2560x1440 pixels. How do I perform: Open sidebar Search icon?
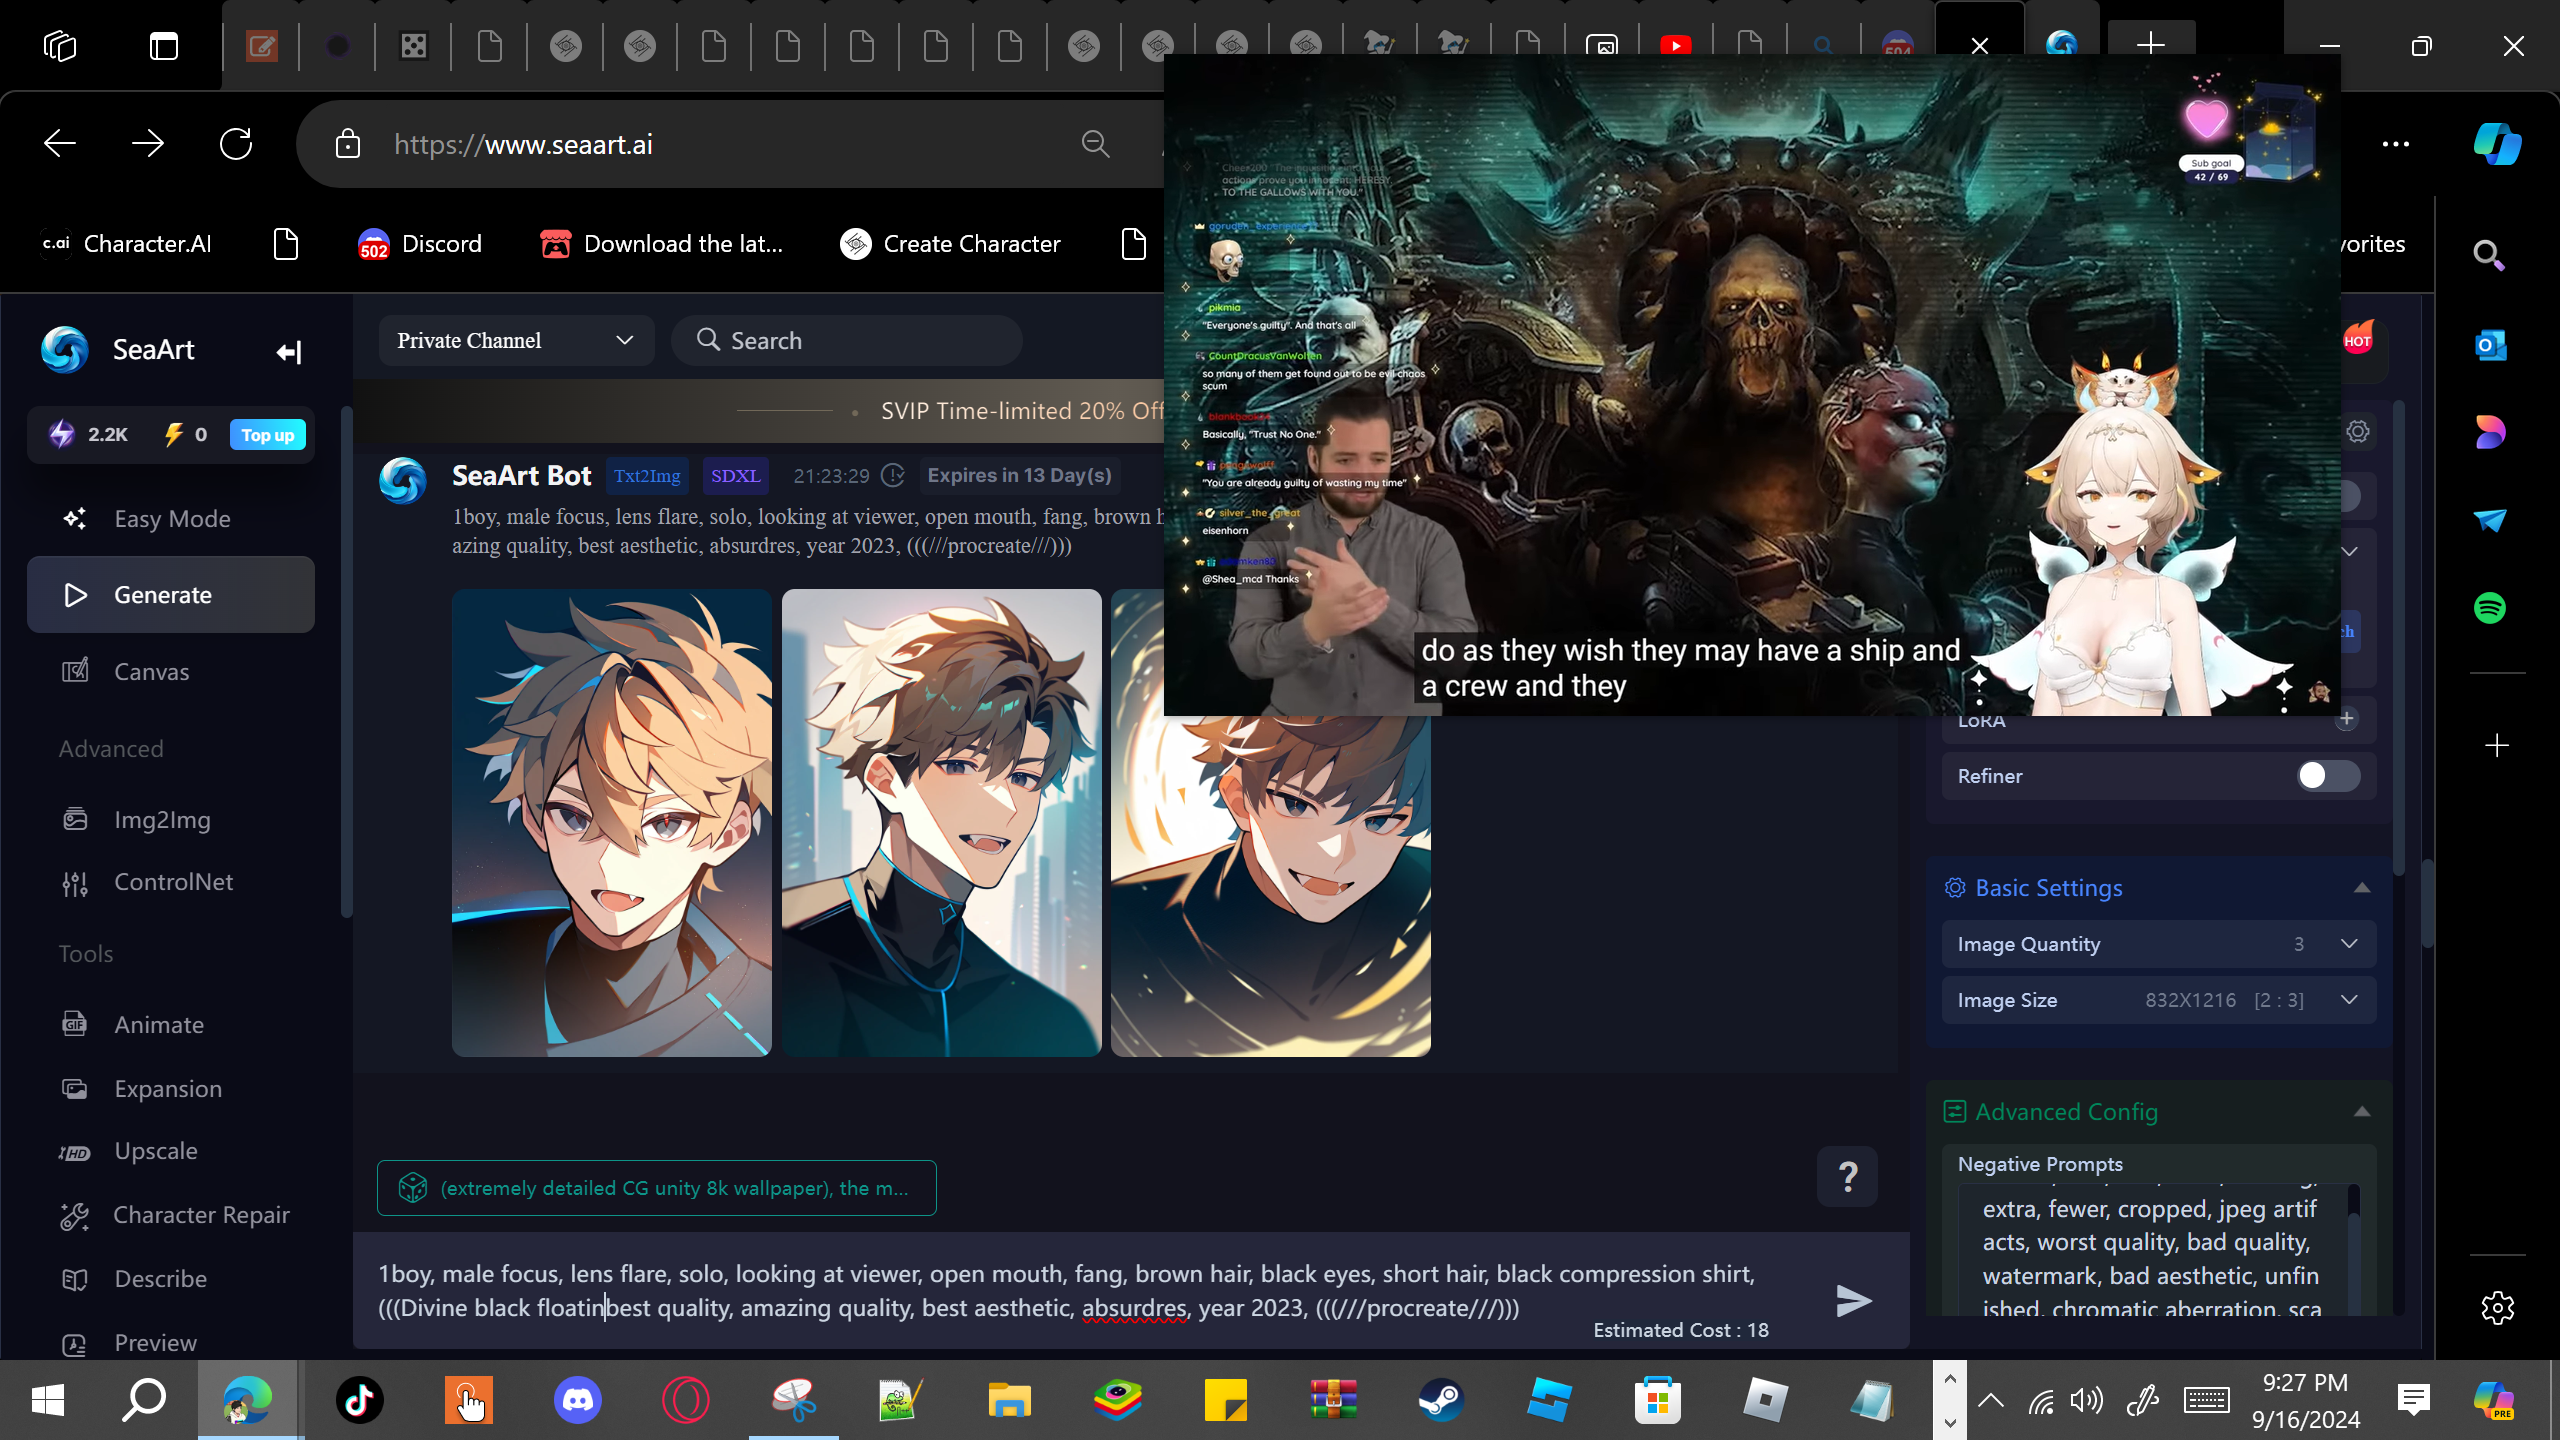point(2489,256)
